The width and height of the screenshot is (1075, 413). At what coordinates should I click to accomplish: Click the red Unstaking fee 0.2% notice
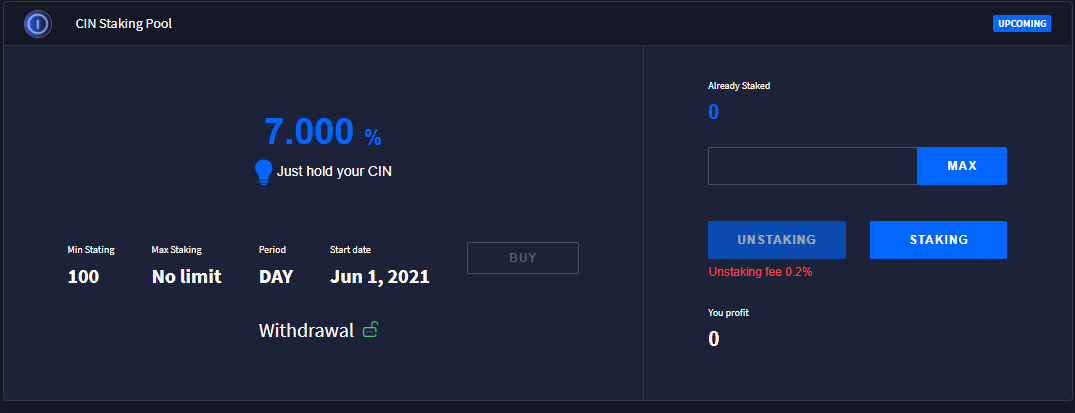click(x=760, y=272)
